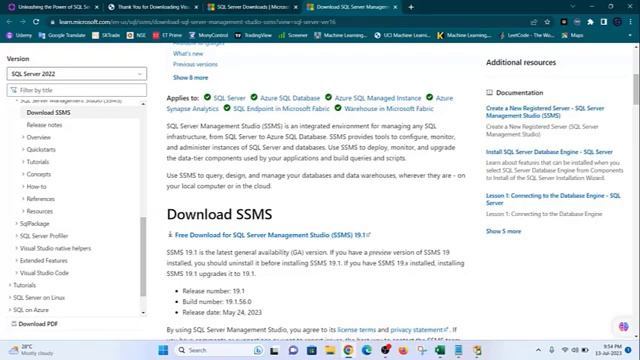Image resolution: width=640 pixels, height=360 pixels.
Task: Reload the page with the refresh icon
Action: click(x=36, y=22)
